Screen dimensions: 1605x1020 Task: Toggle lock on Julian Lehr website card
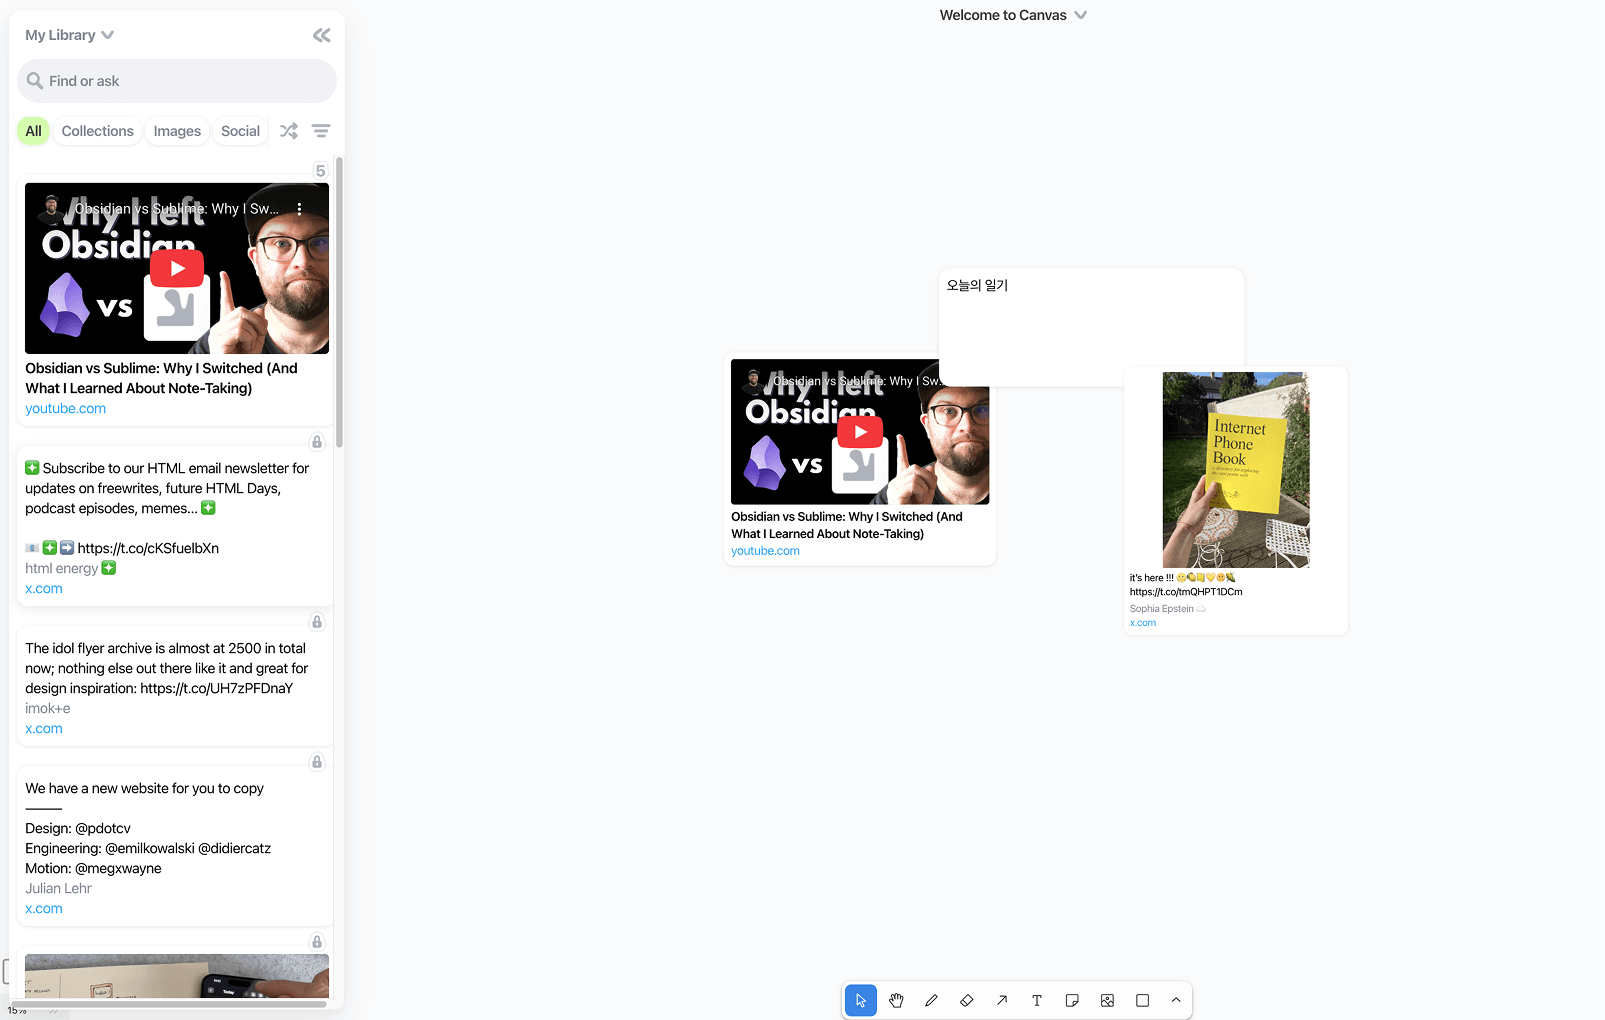[317, 762]
